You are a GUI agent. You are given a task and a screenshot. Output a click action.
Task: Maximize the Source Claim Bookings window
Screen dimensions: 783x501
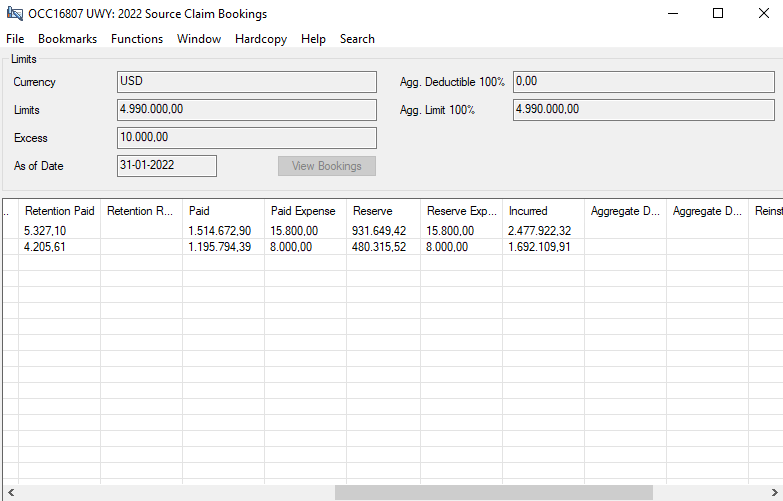click(718, 13)
